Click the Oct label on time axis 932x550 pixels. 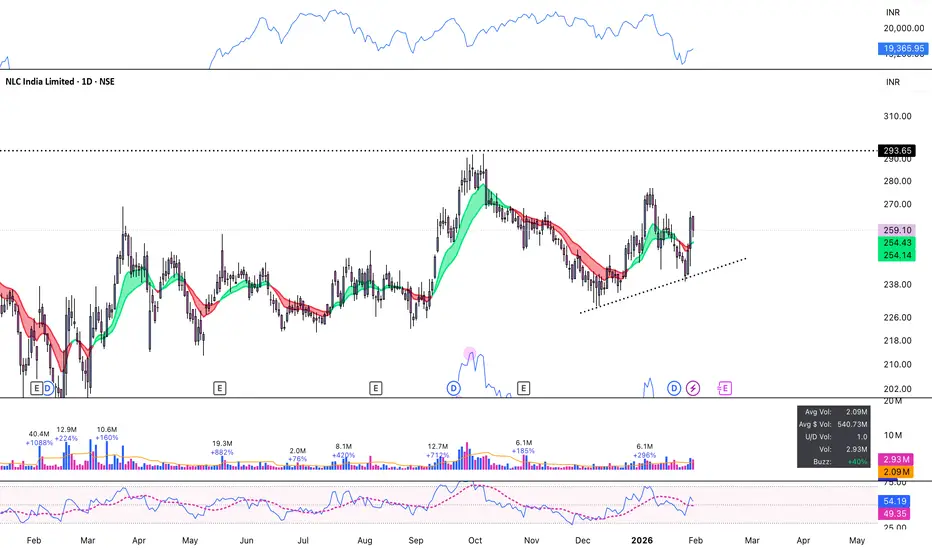pos(475,540)
